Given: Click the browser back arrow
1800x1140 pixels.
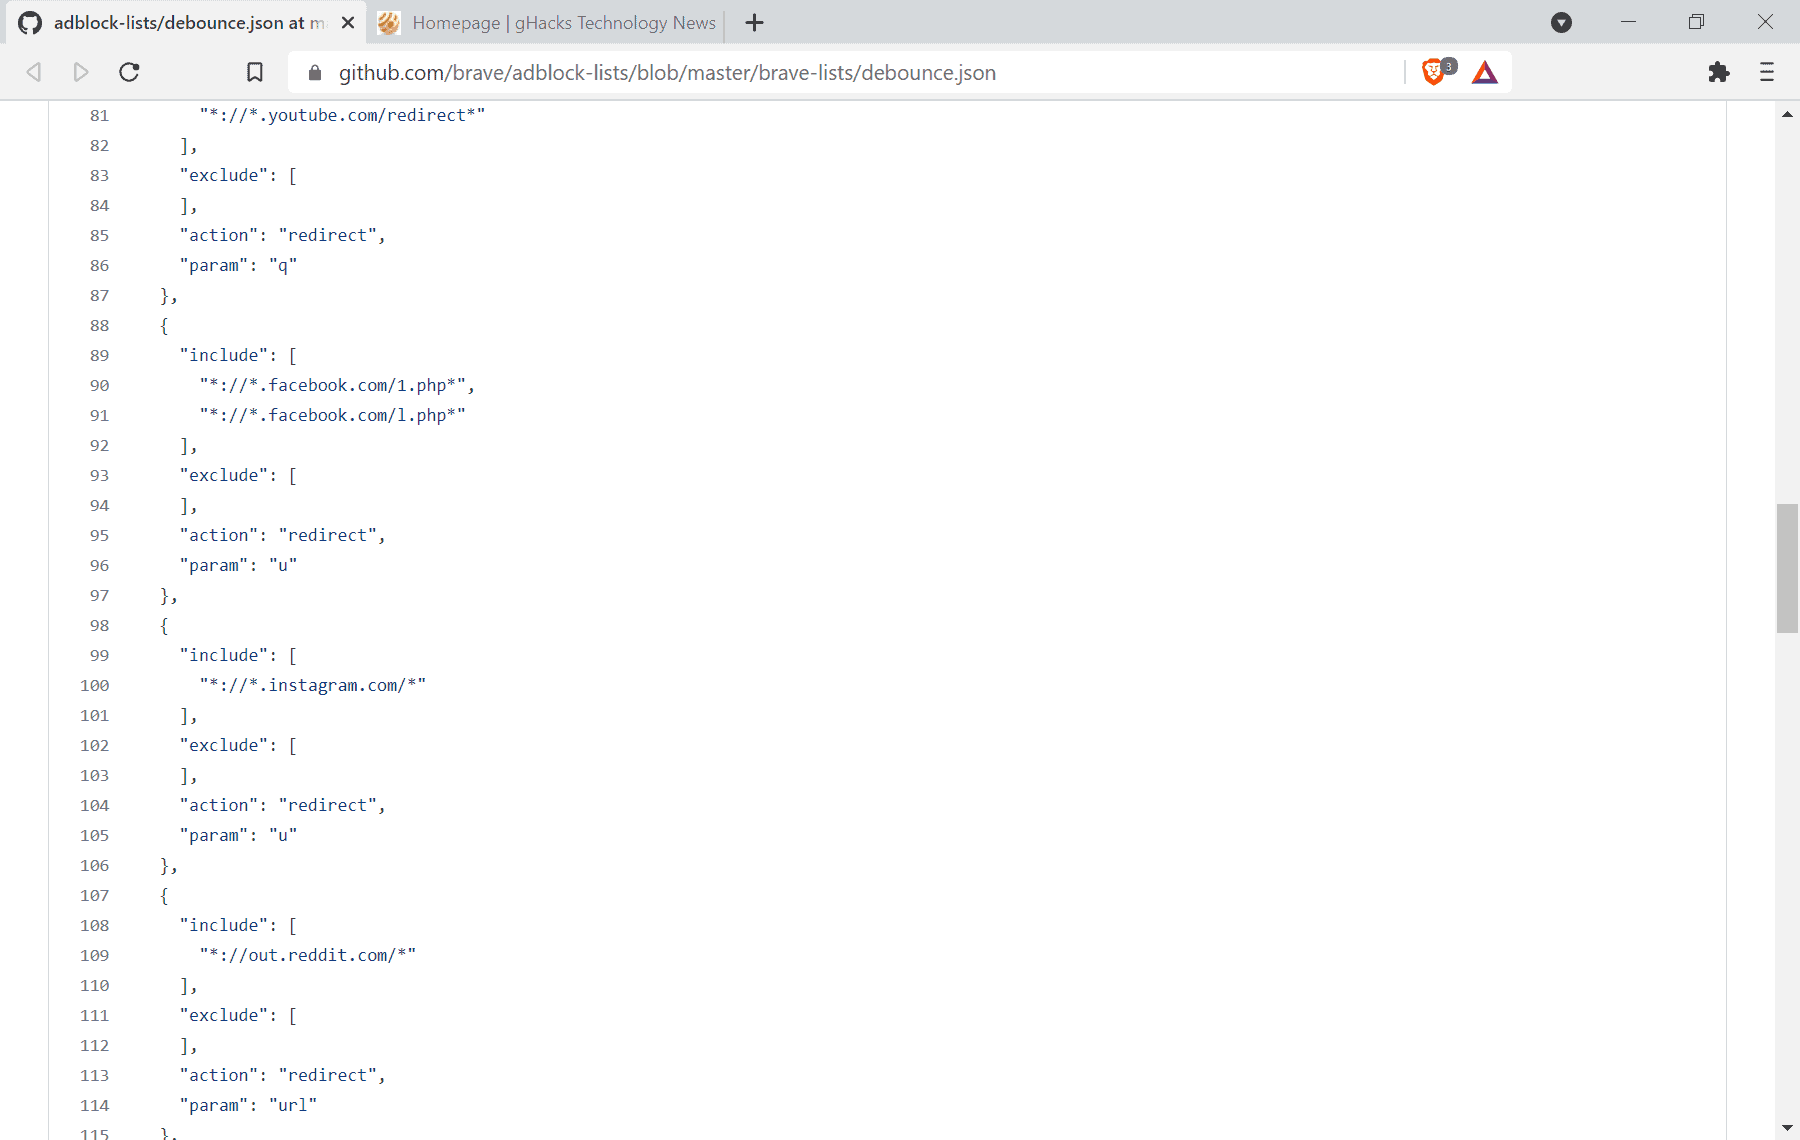Looking at the screenshot, I should 34,72.
